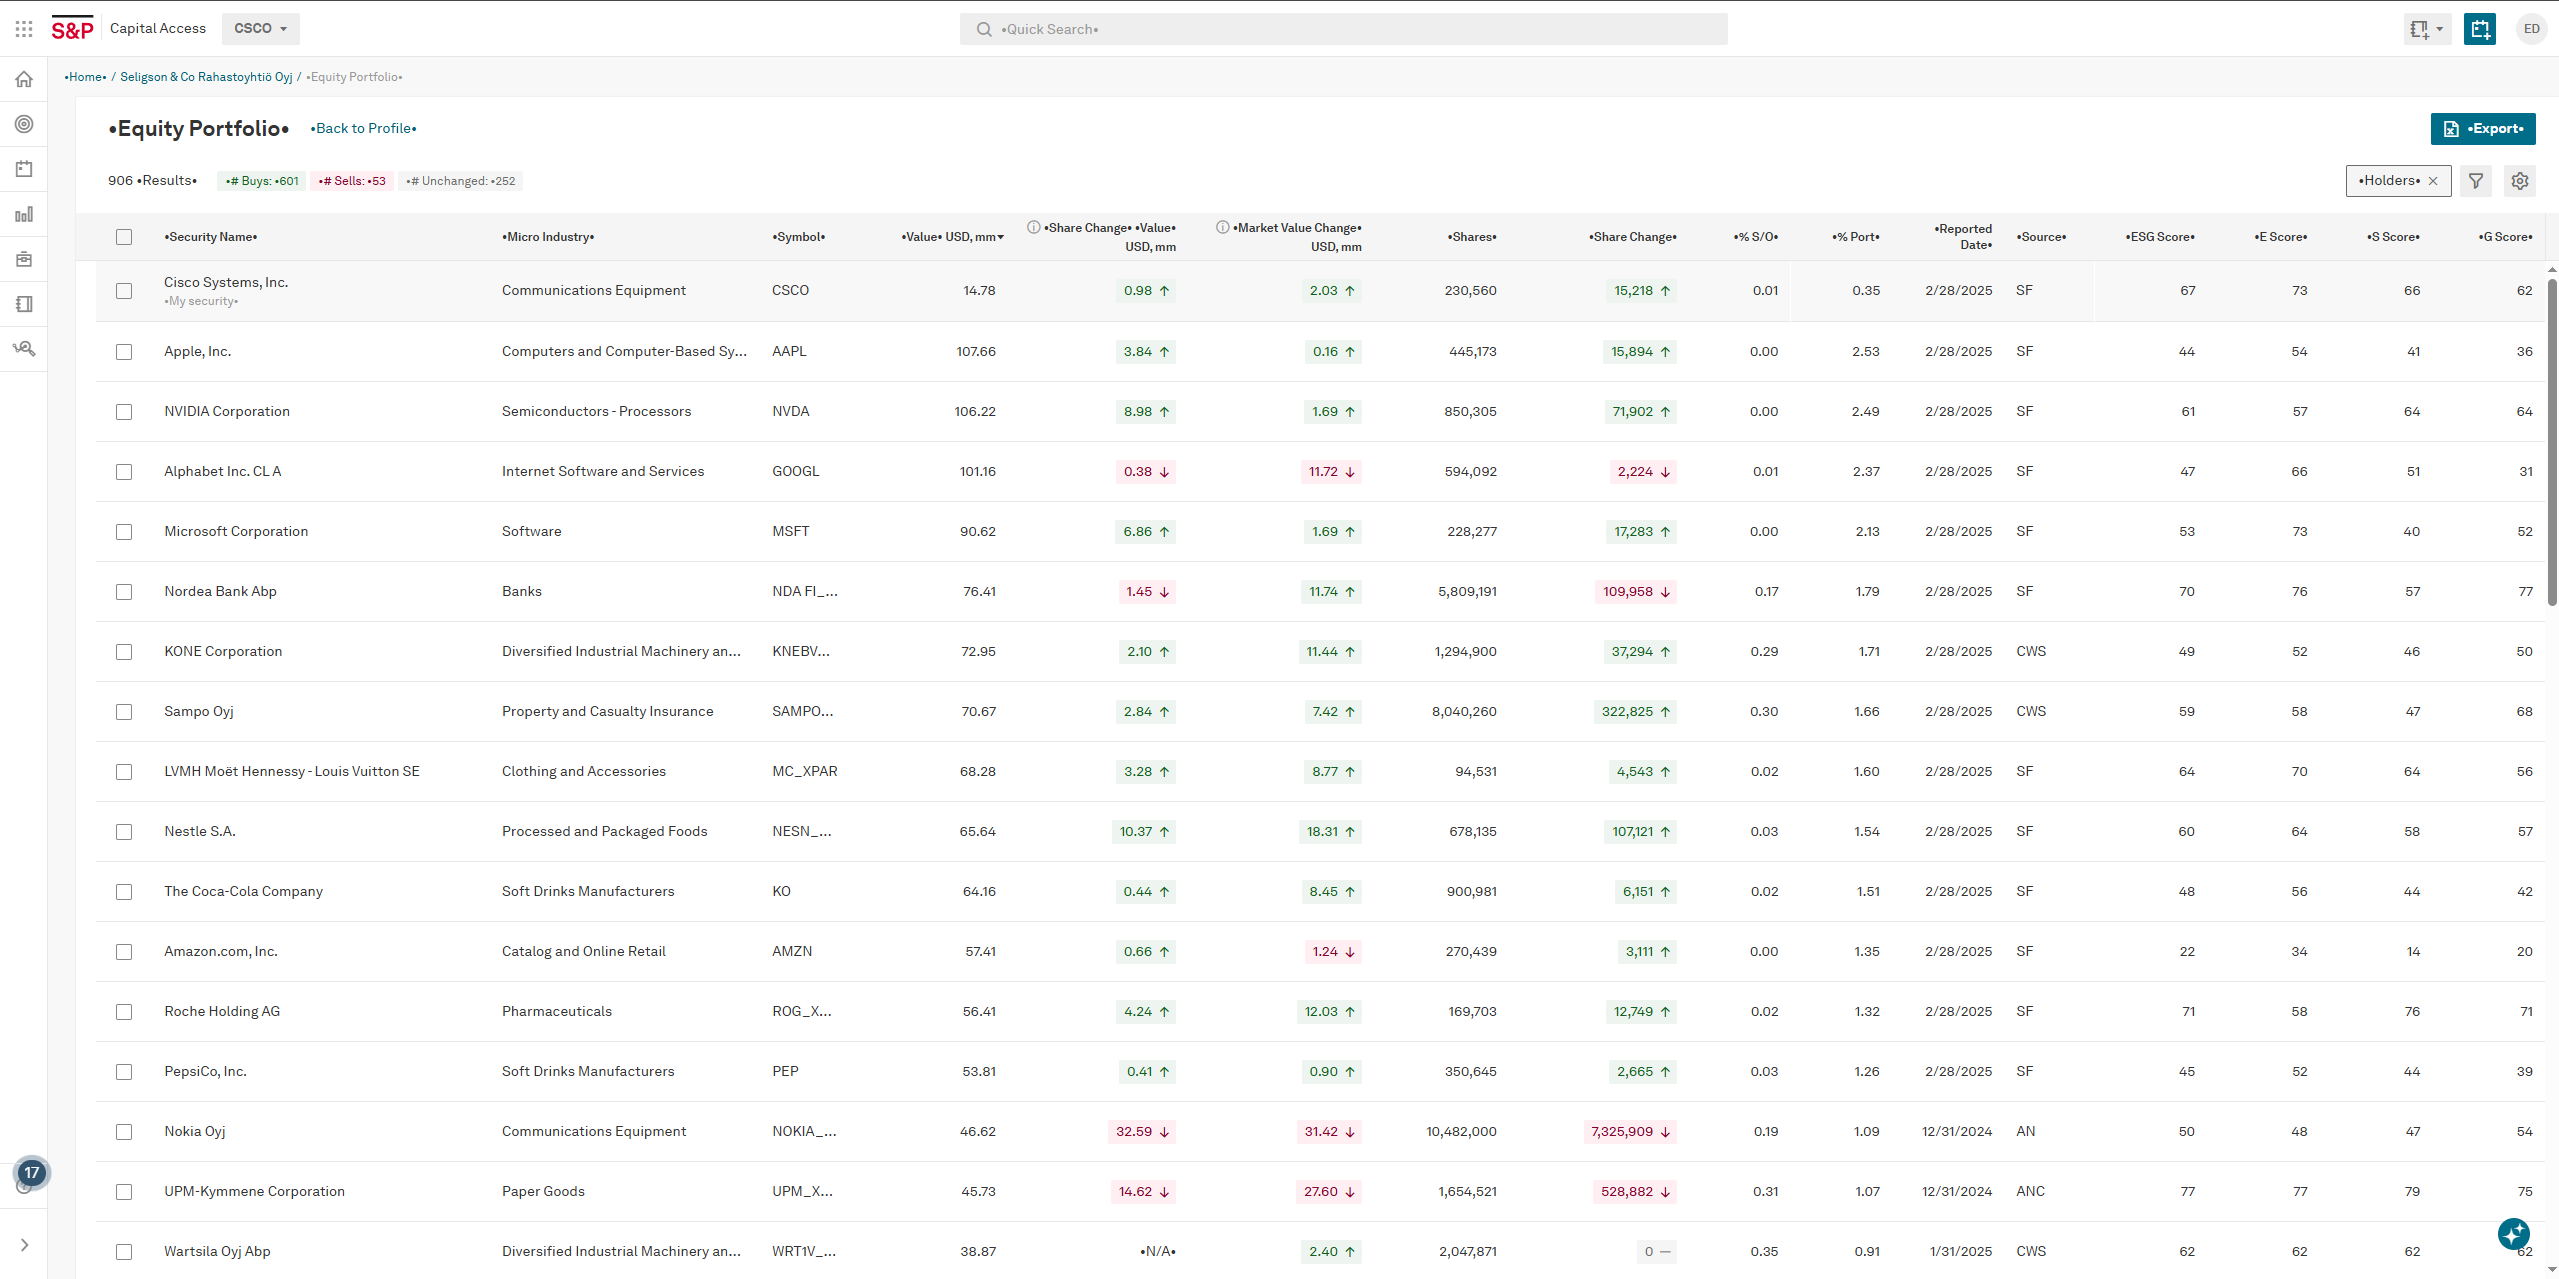Click Home breadcrumb link
The image size is (2559, 1279).
[x=86, y=77]
